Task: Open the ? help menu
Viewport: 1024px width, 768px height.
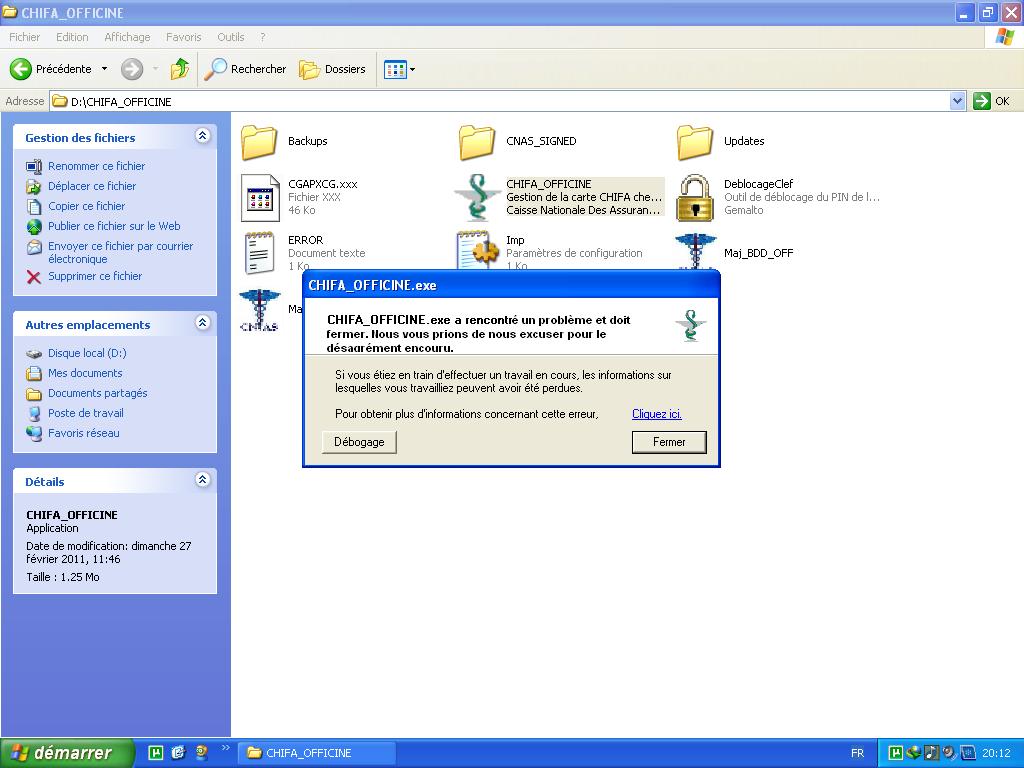Action: [x=263, y=37]
